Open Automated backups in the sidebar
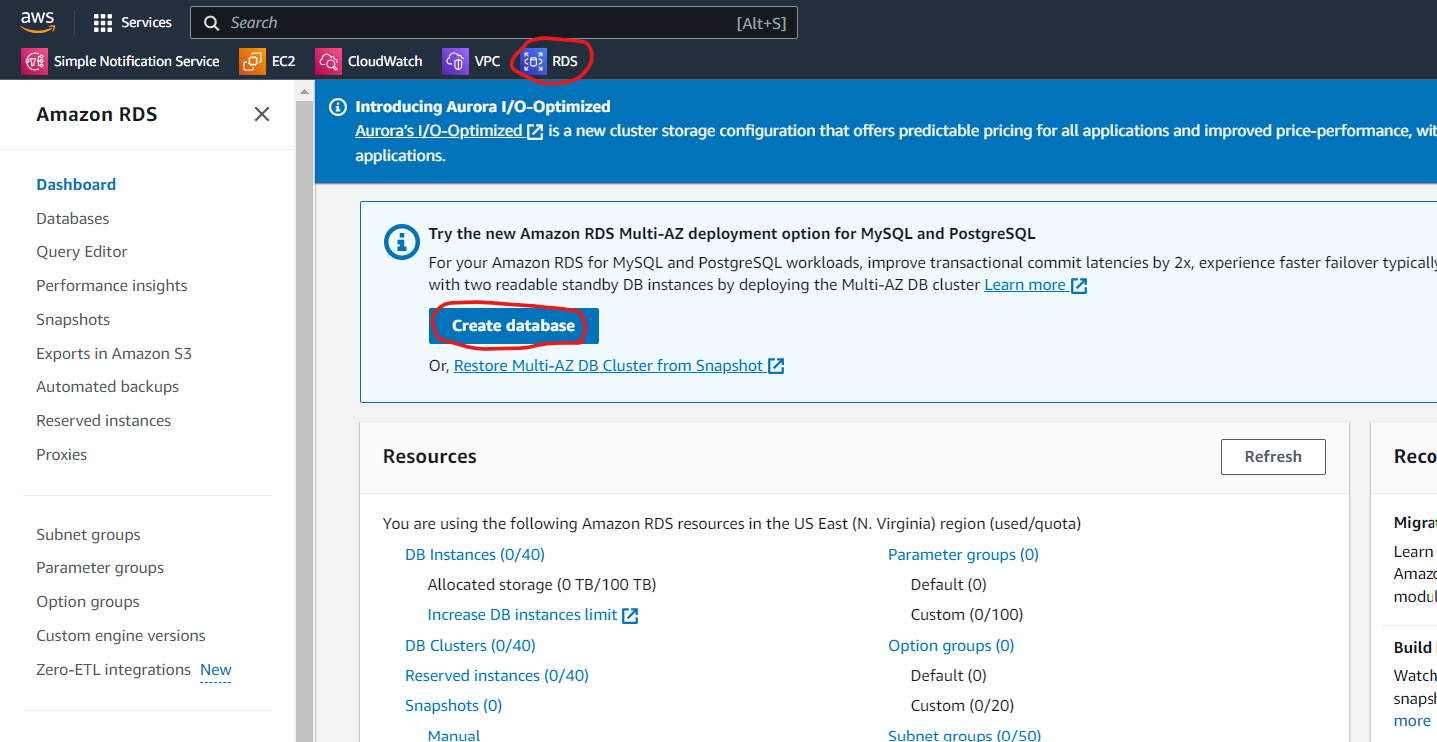 [x=108, y=387]
